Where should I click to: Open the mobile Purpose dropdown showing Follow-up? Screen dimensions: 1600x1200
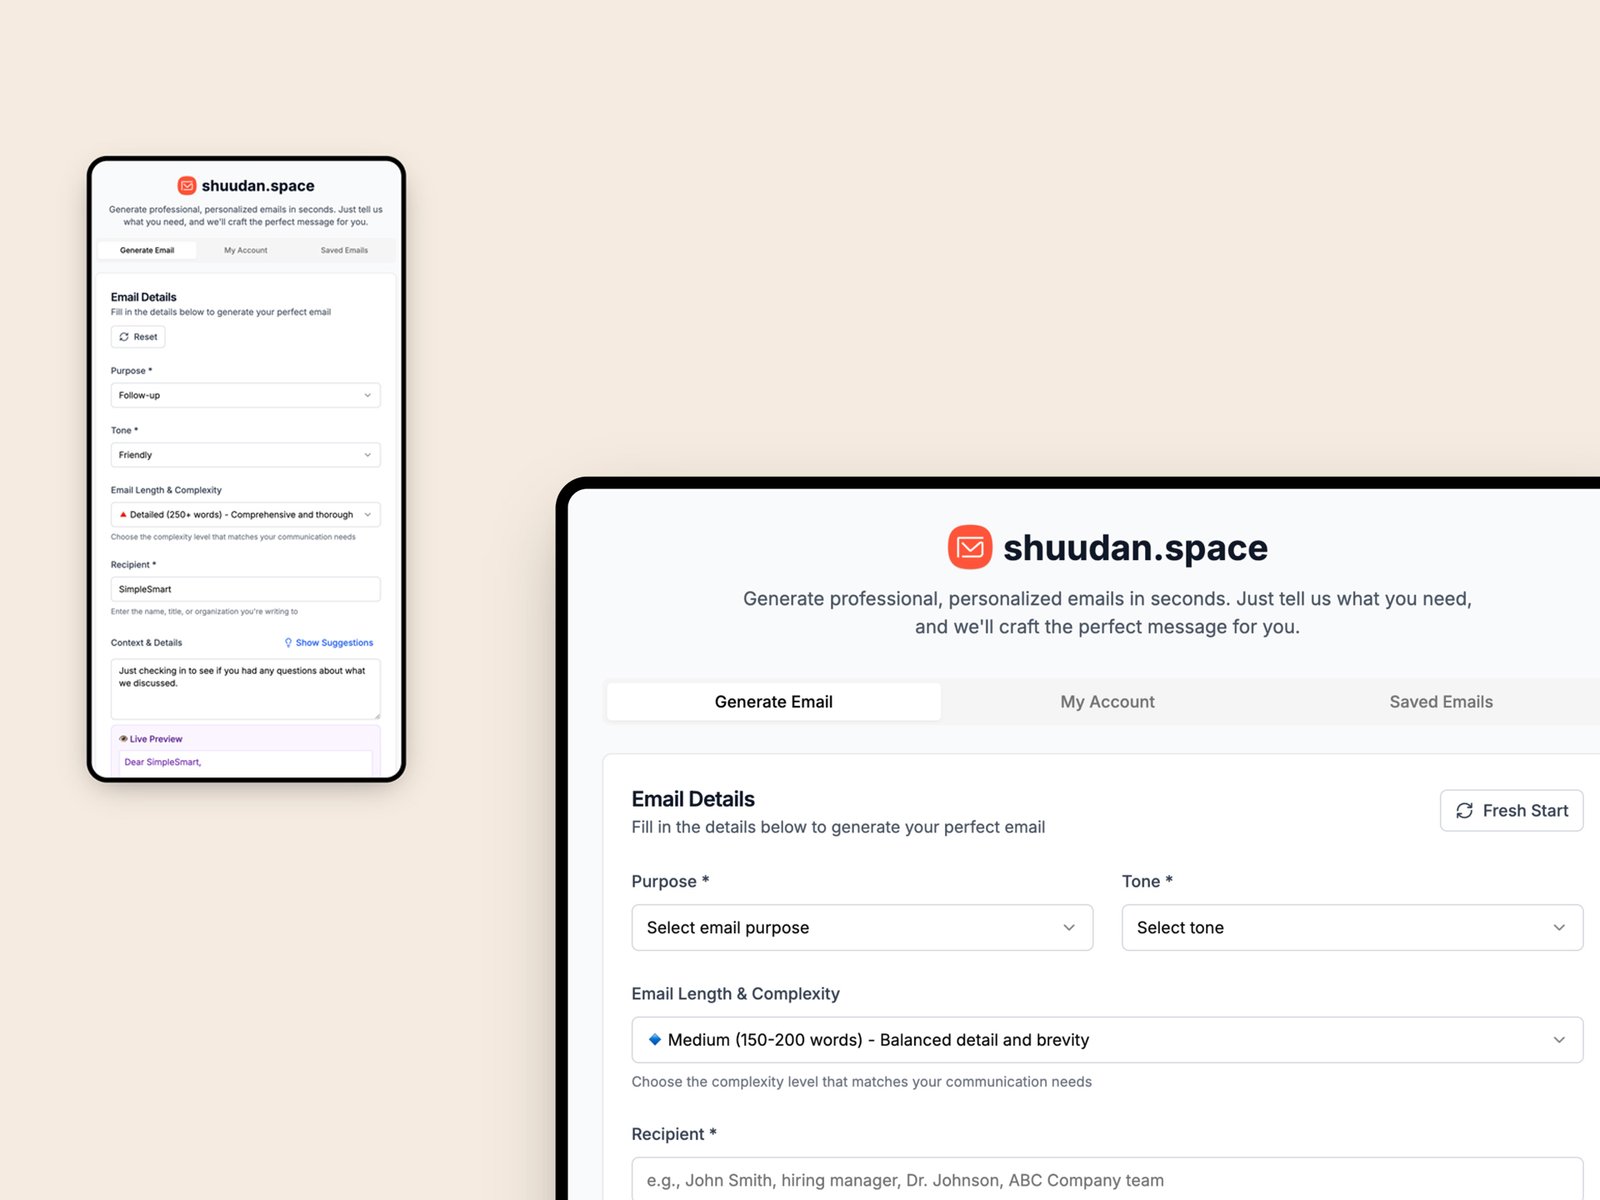245,395
